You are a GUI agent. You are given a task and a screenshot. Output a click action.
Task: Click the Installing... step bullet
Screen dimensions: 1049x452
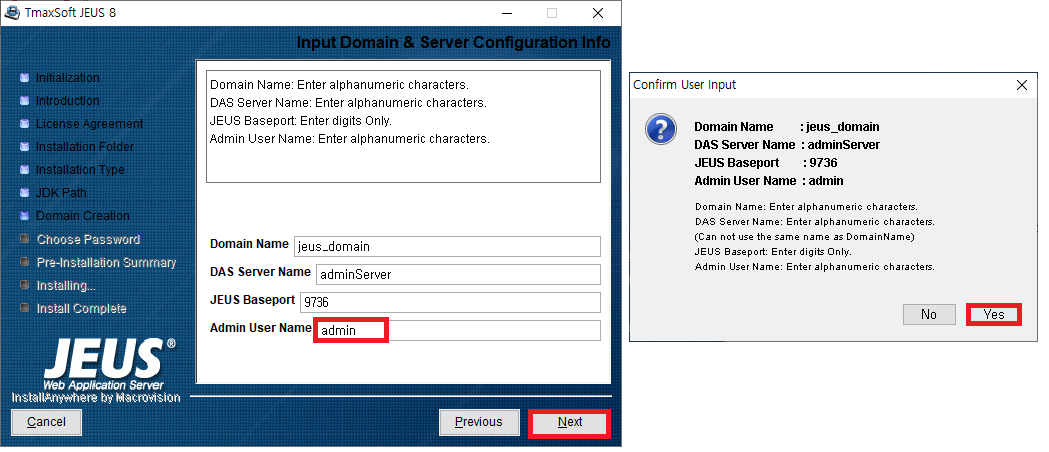[x=25, y=285]
